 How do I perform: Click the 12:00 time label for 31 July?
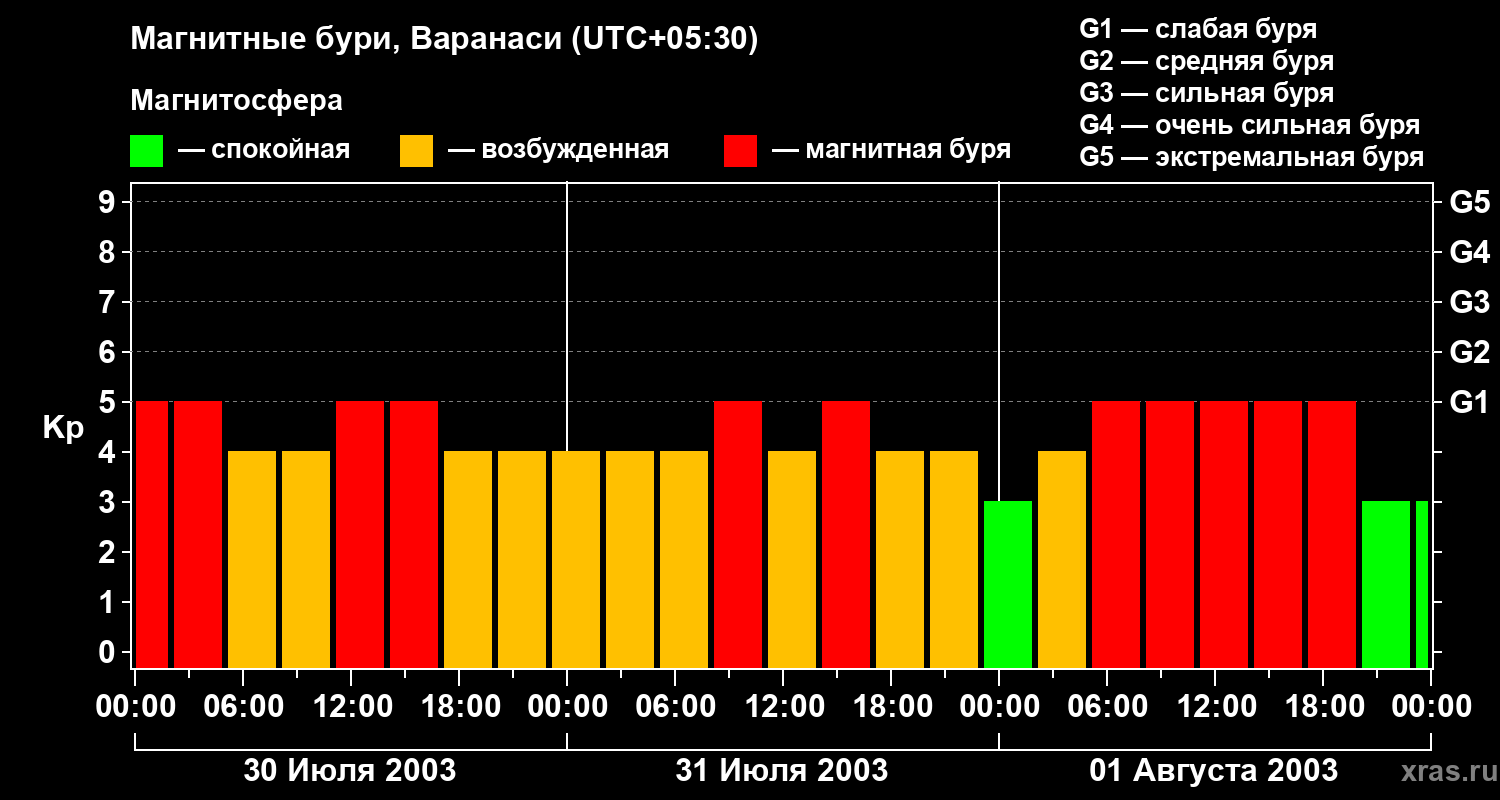783,707
